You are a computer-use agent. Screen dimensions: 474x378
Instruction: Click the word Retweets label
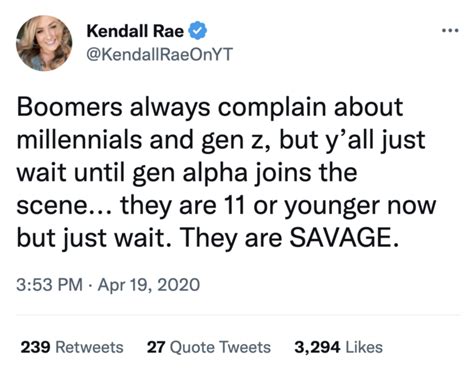[89, 347]
